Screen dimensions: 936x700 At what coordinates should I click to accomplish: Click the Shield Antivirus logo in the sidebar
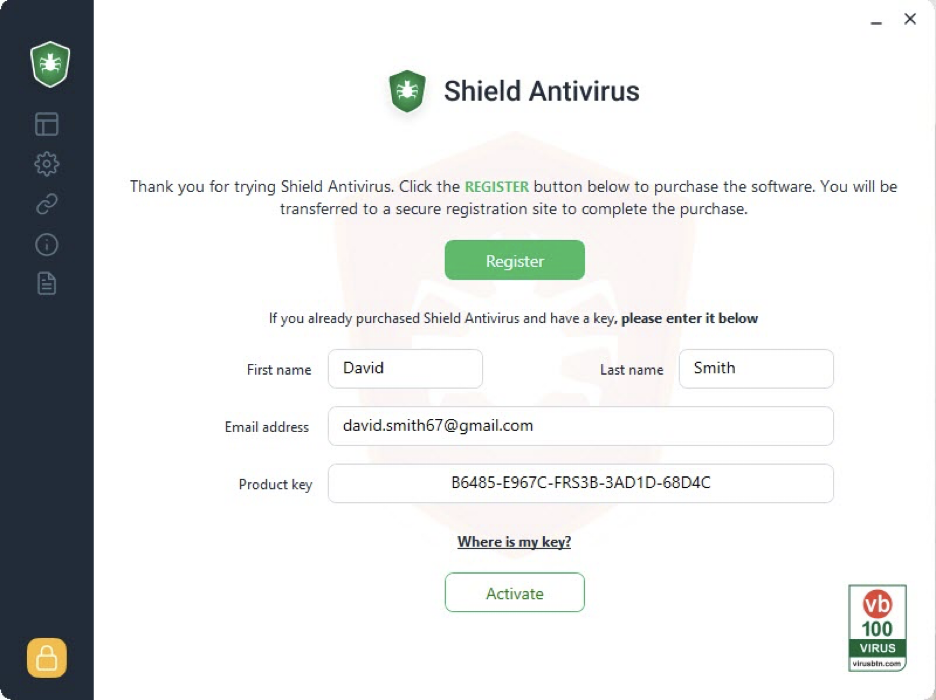click(49, 64)
